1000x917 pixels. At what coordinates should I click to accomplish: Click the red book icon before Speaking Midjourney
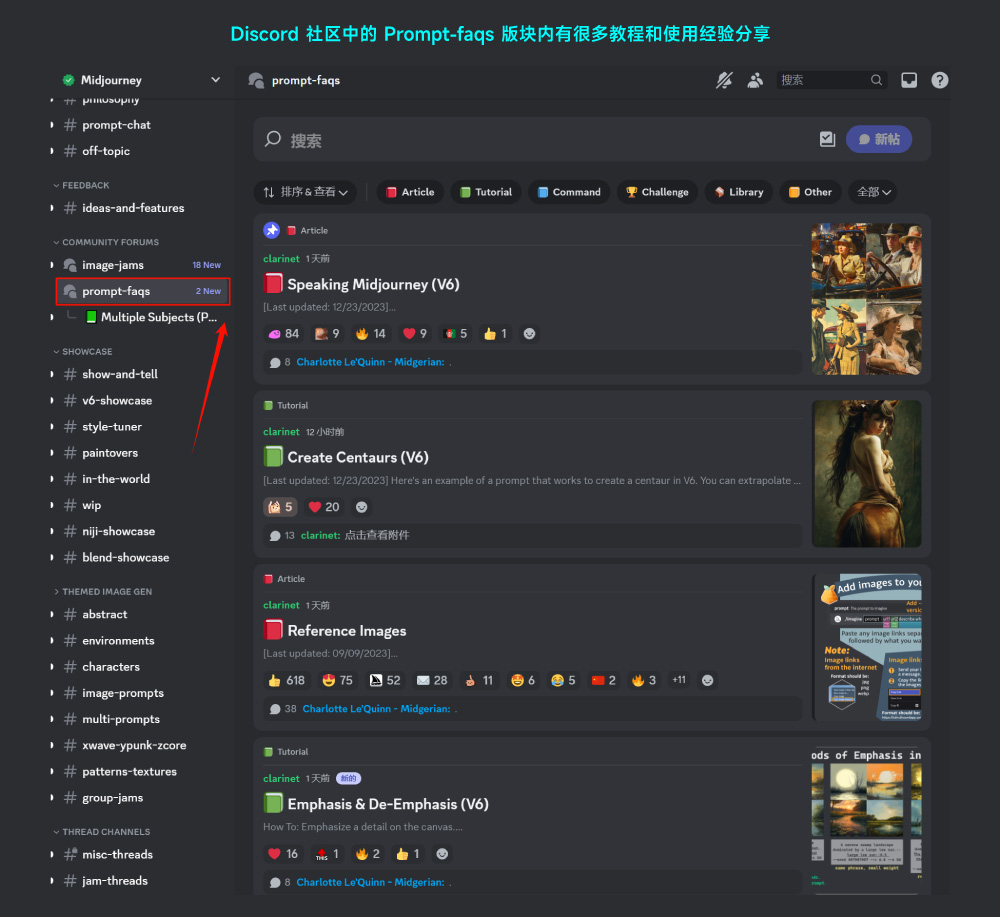(273, 284)
